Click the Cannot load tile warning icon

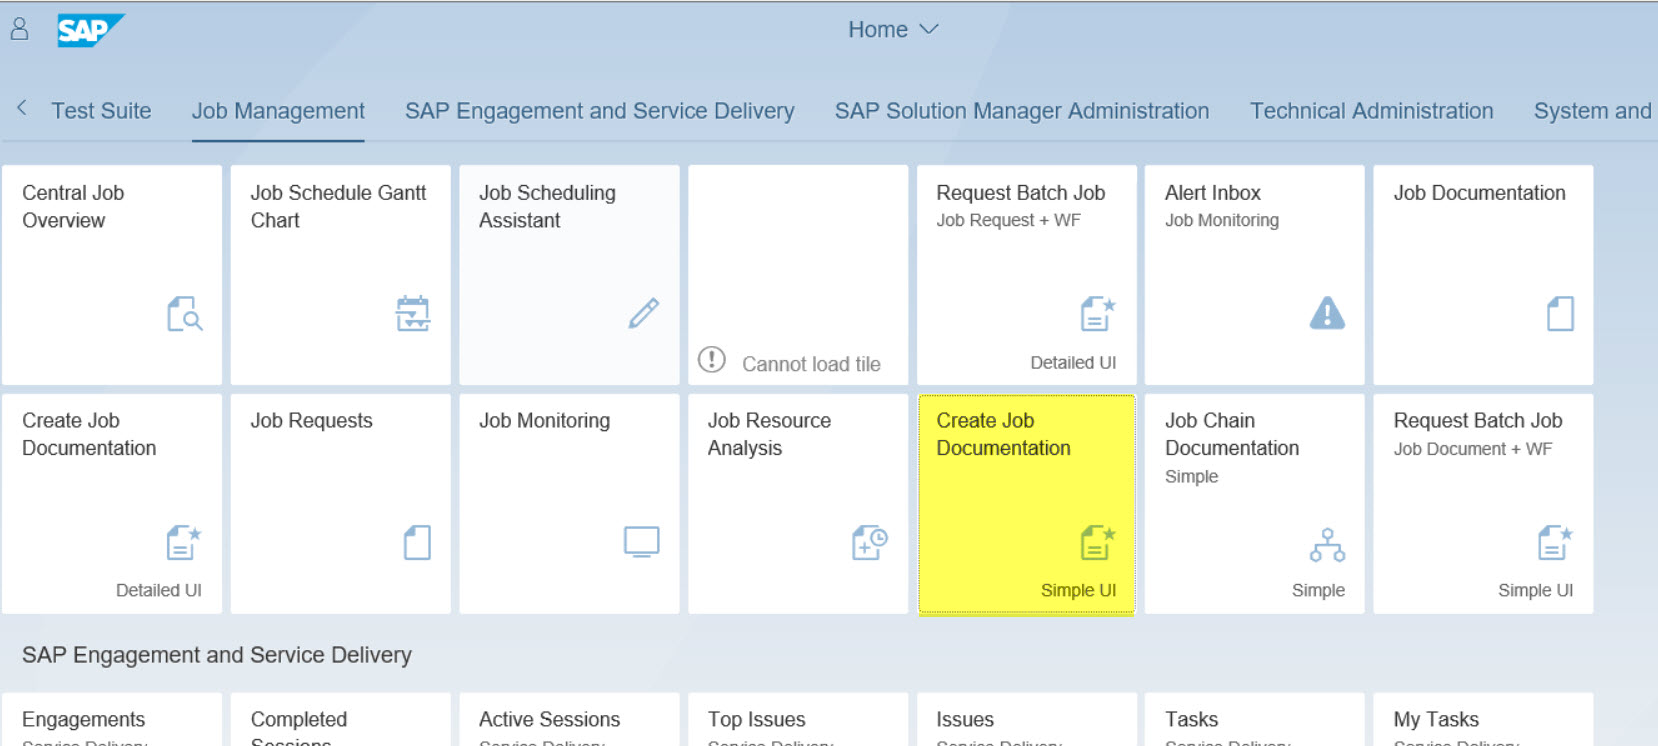[x=712, y=359]
